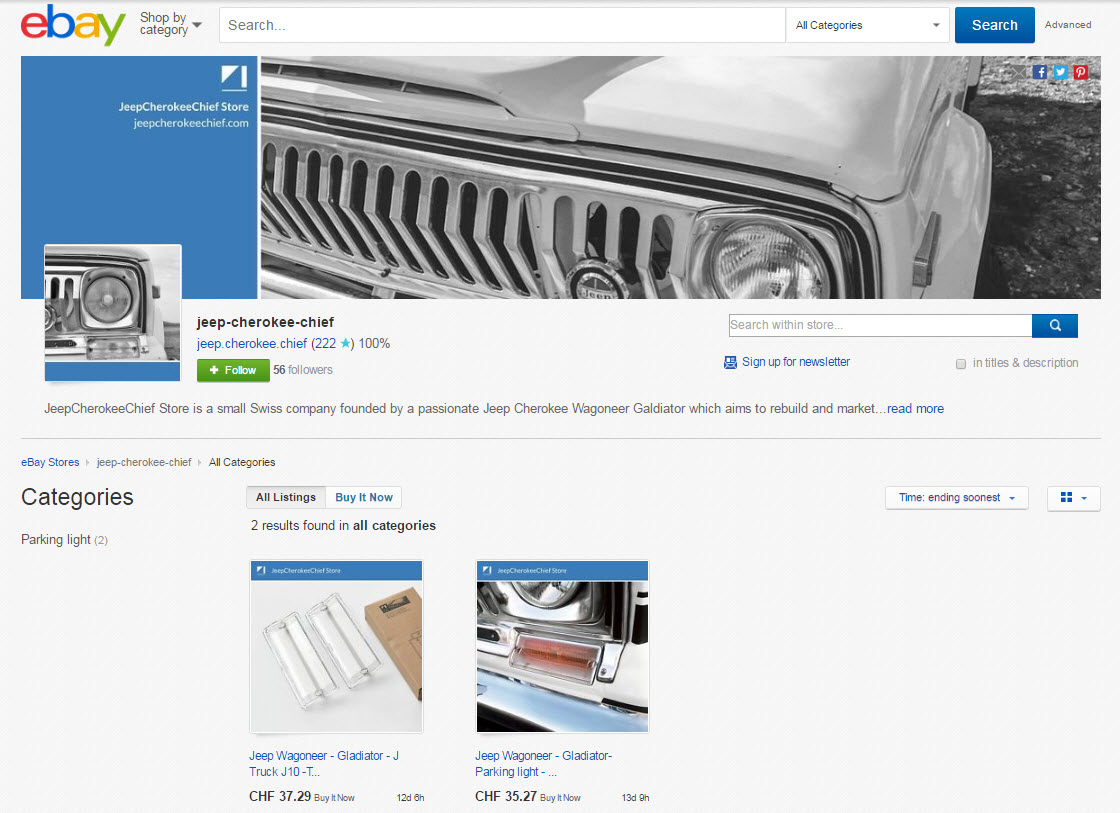
Task: Switch to the Buy It Now tab
Action: (364, 497)
